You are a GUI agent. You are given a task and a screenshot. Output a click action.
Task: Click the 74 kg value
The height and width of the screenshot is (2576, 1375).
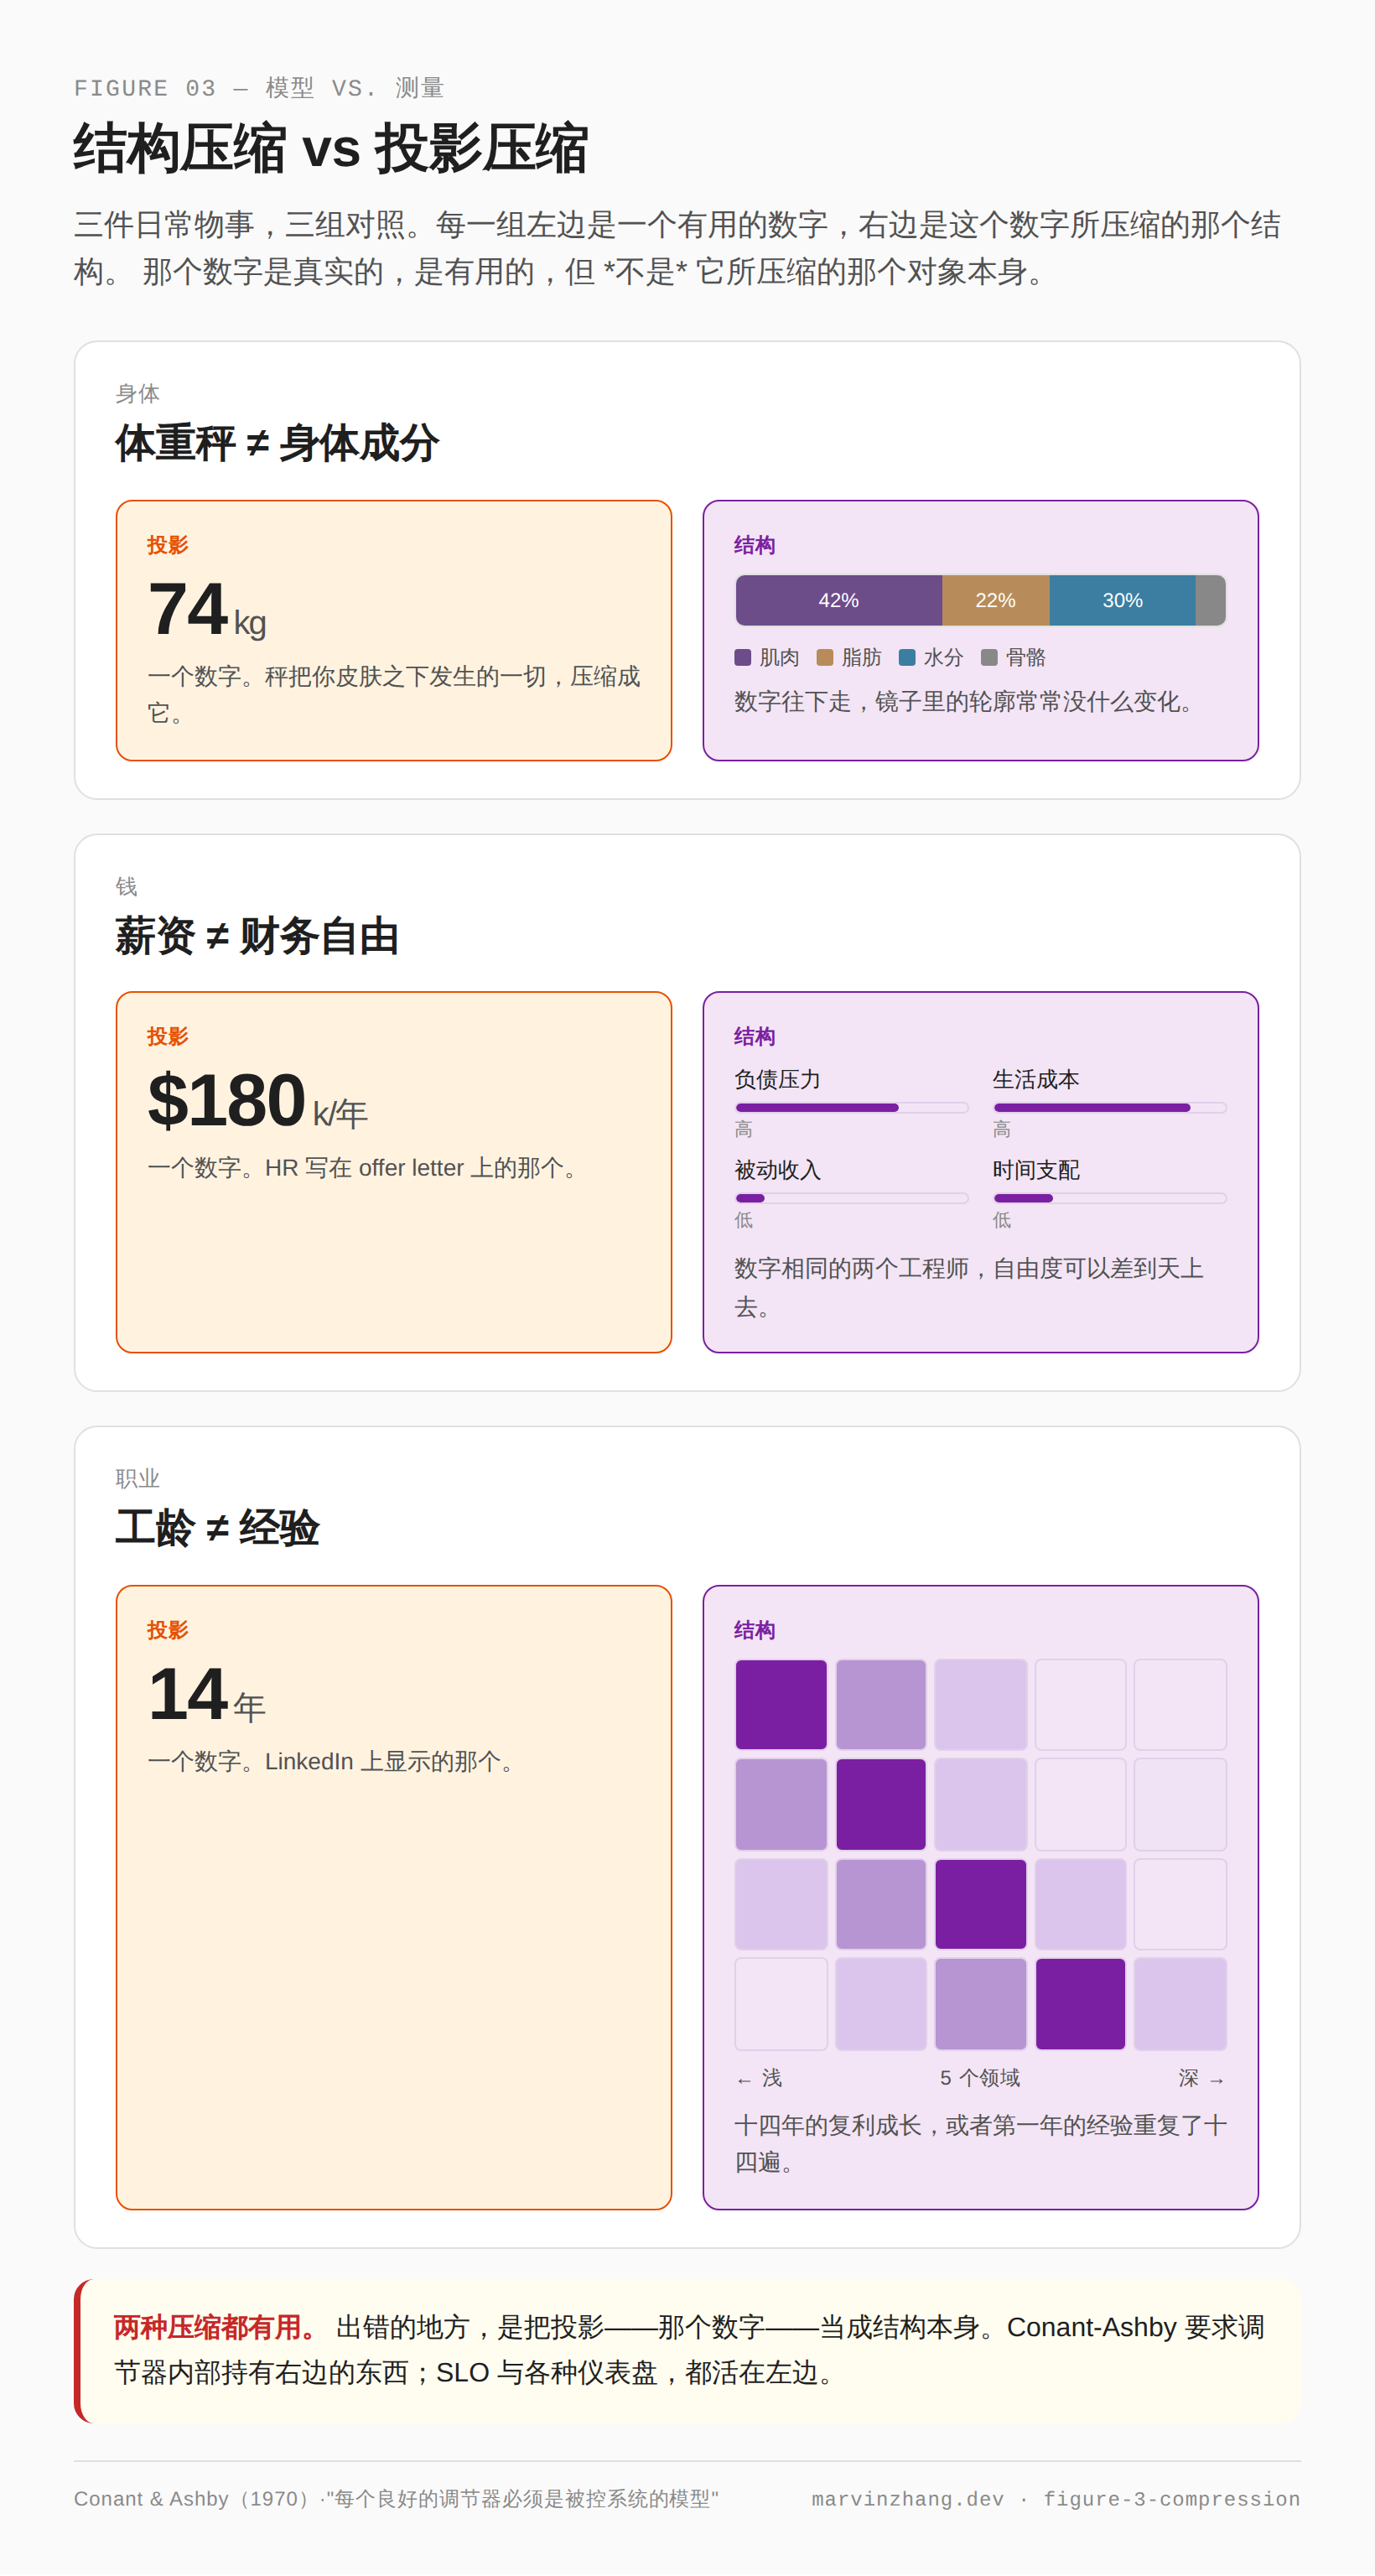pyautogui.click(x=207, y=609)
